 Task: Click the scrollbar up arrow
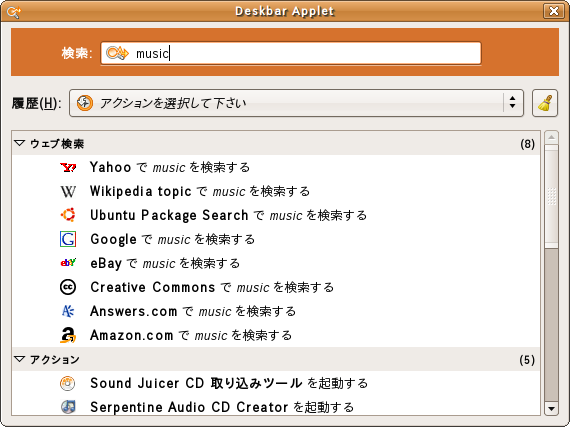click(x=551, y=138)
